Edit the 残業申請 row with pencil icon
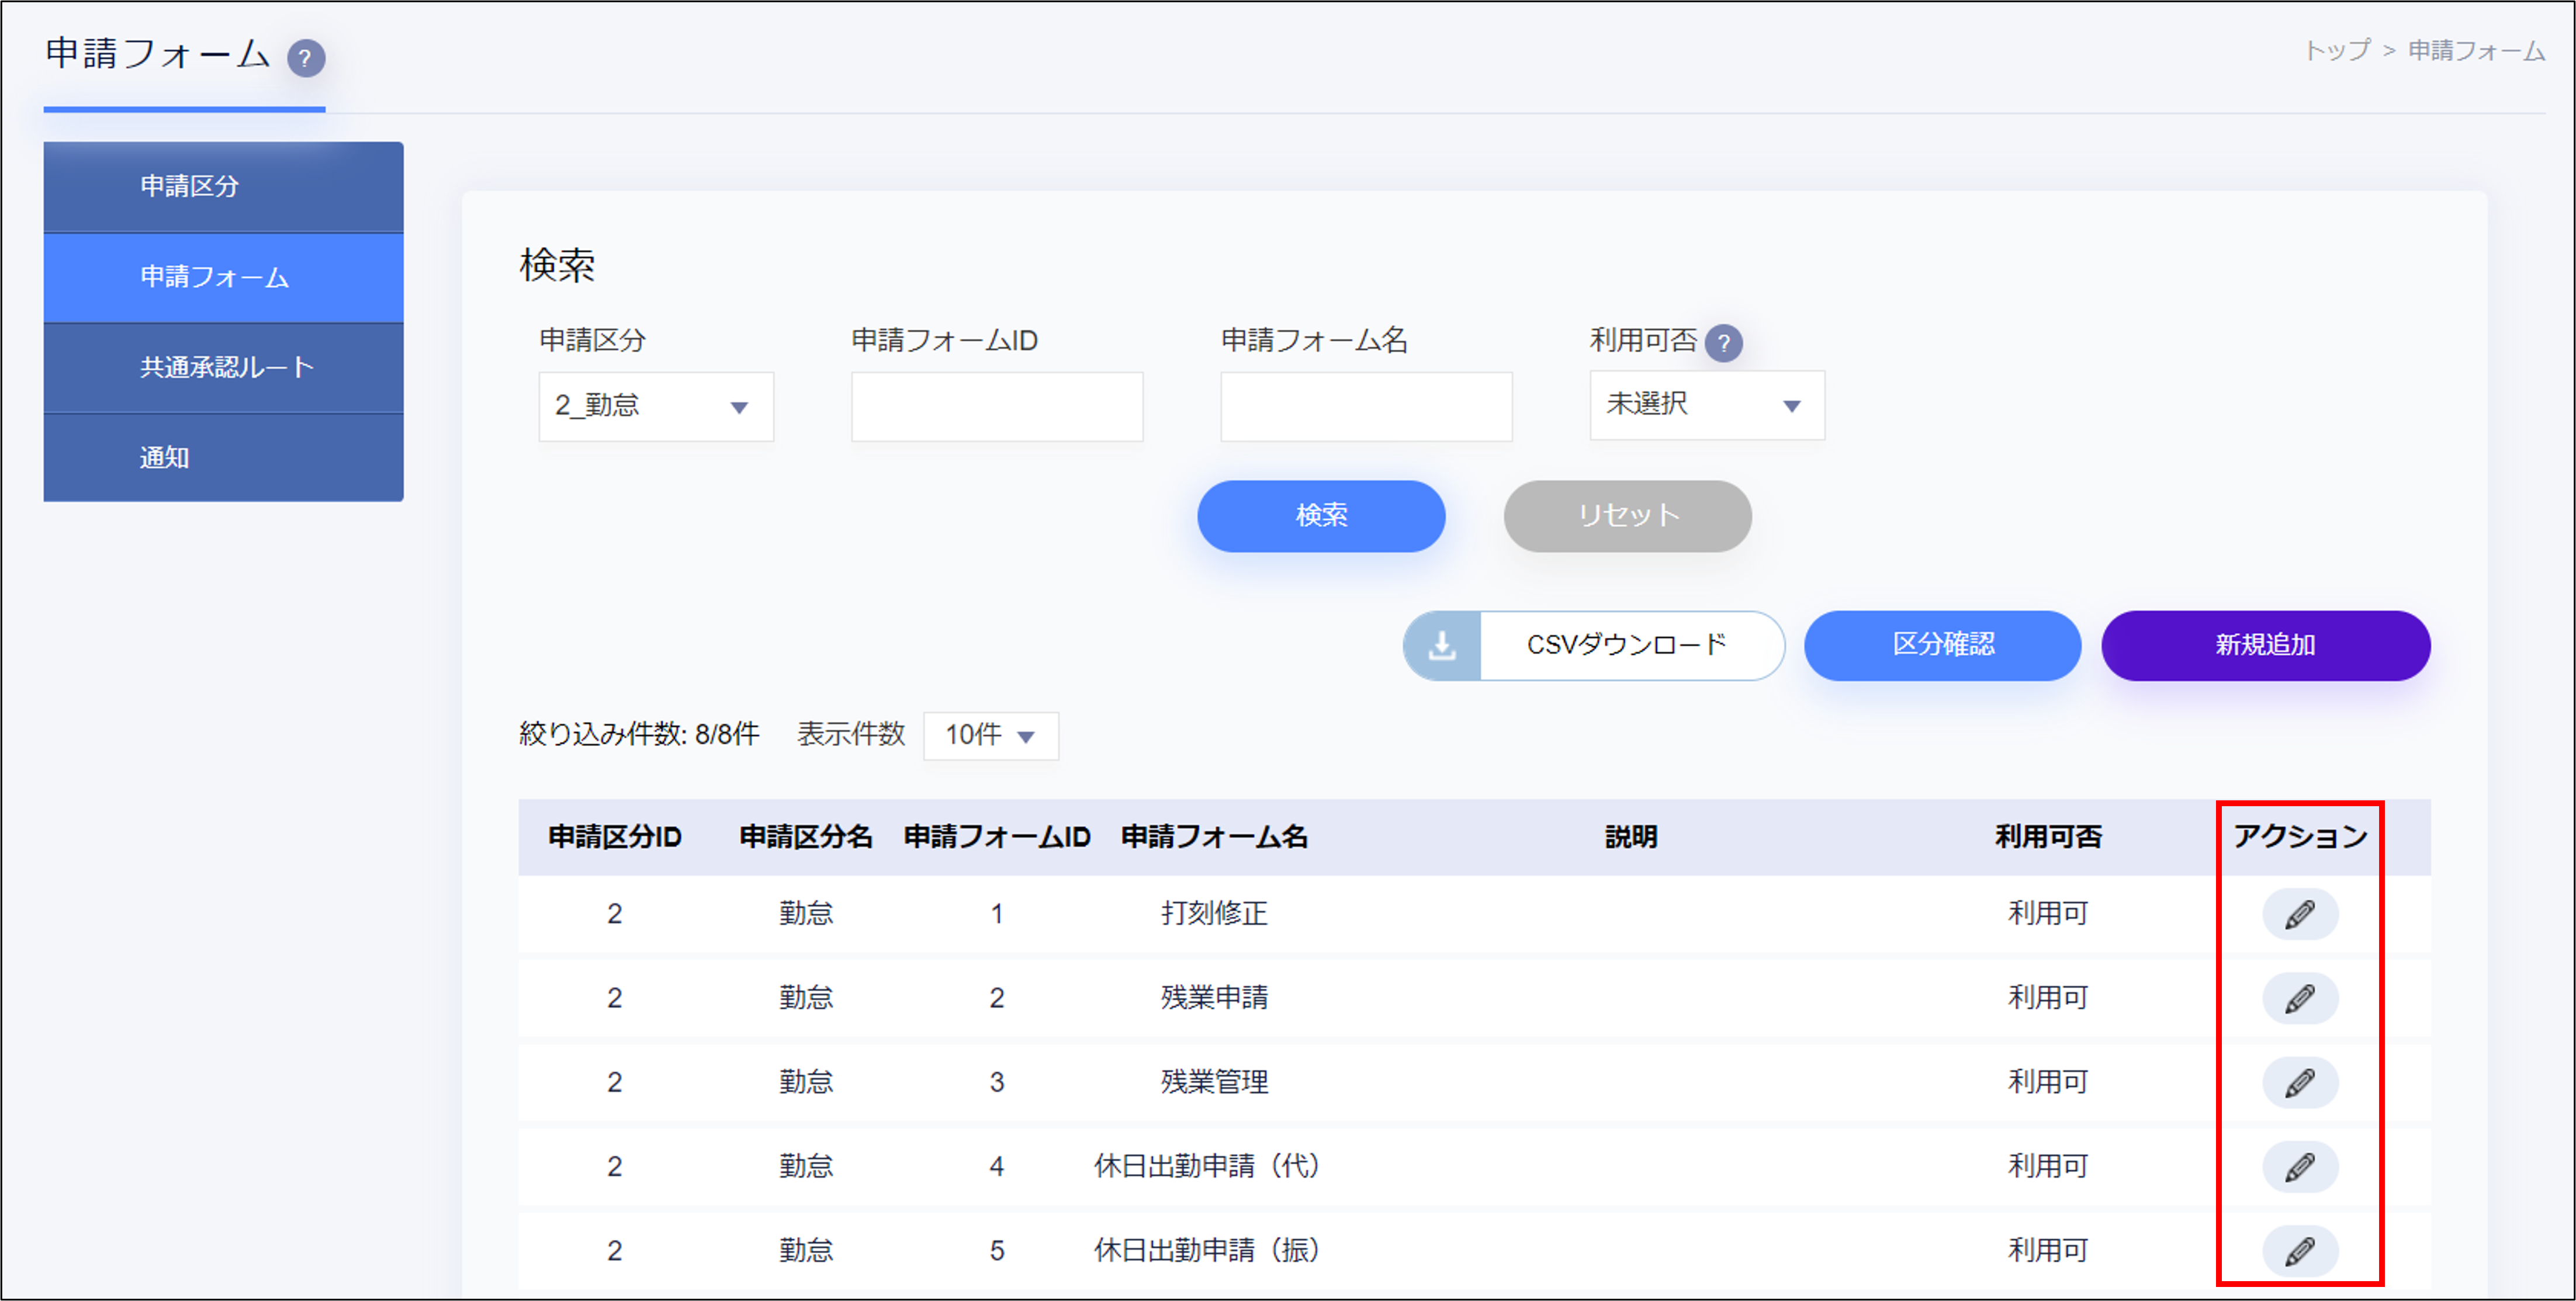The width and height of the screenshot is (2576, 1301). (2300, 998)
